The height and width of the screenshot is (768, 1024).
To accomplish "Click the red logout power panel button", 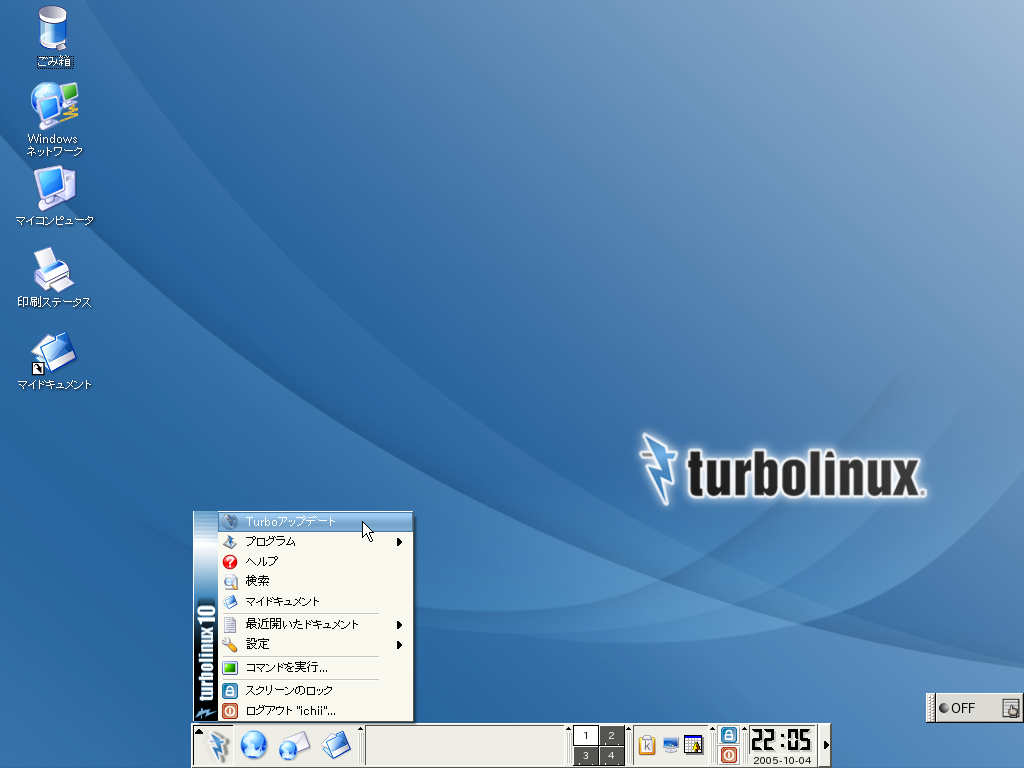I will coord(729,756).
